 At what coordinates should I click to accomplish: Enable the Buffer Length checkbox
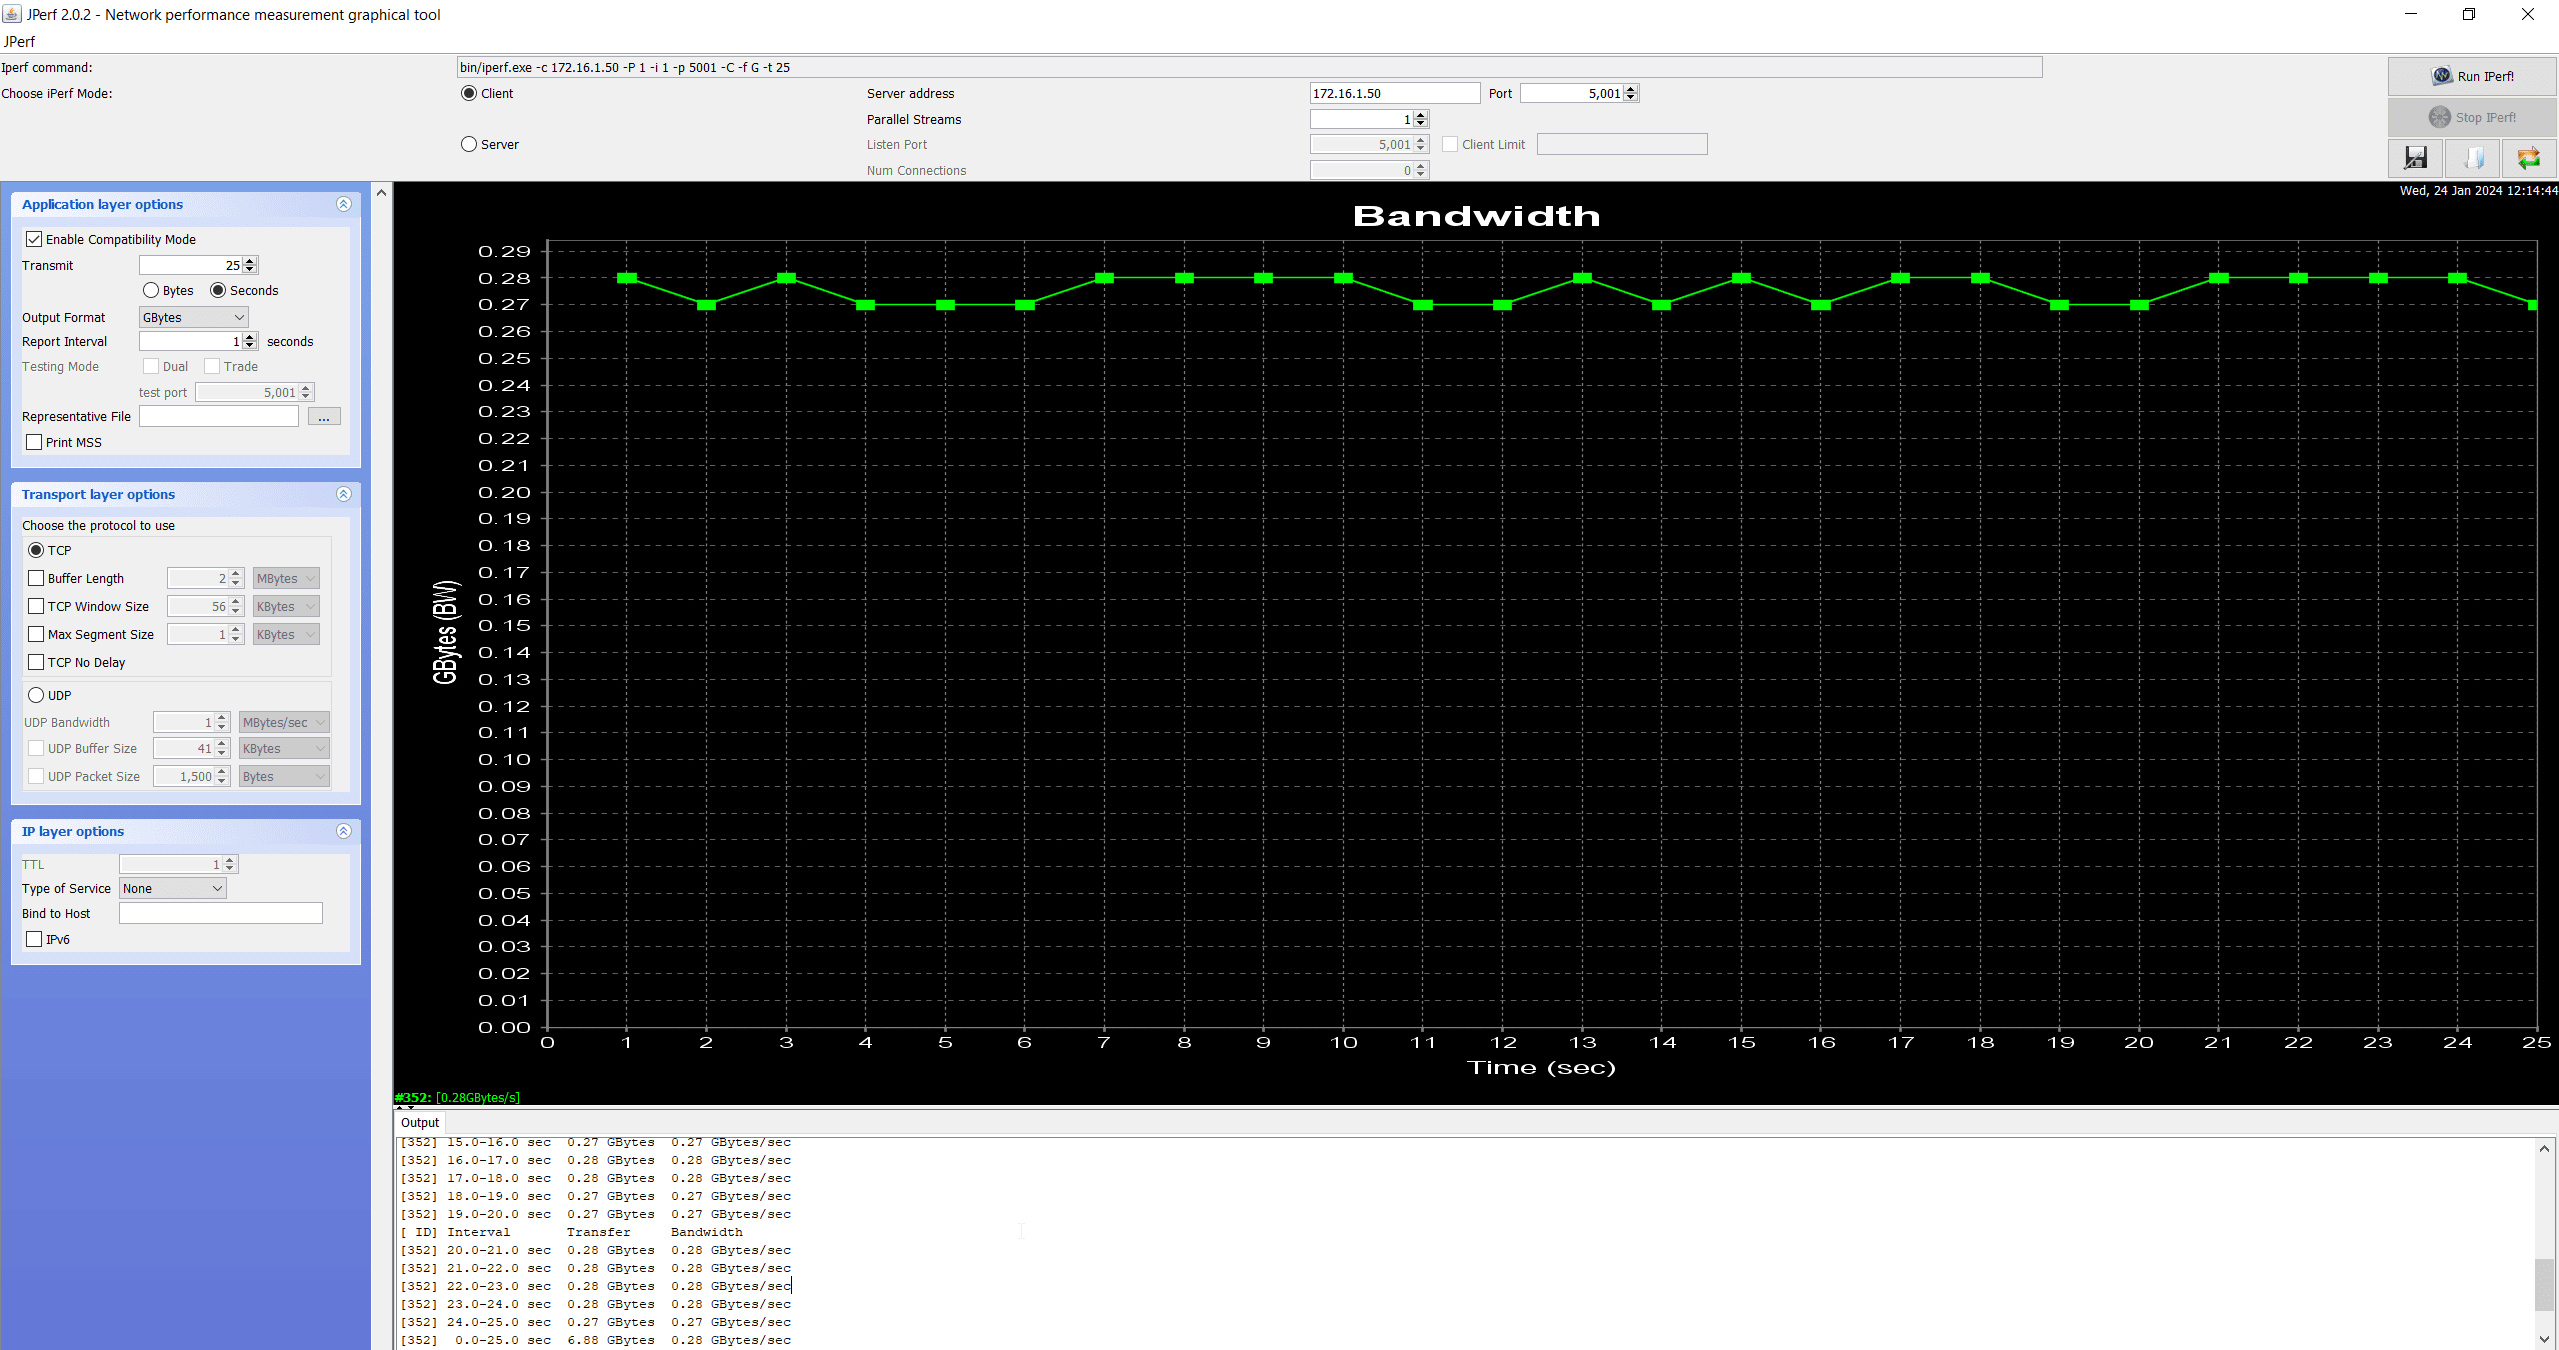point(36,578)
